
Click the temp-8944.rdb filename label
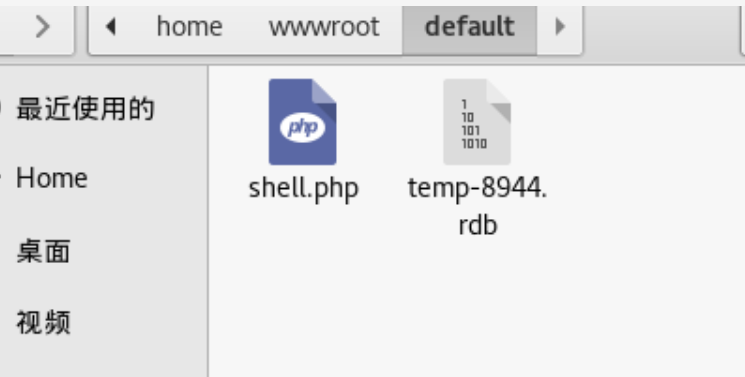coord(478,206)
